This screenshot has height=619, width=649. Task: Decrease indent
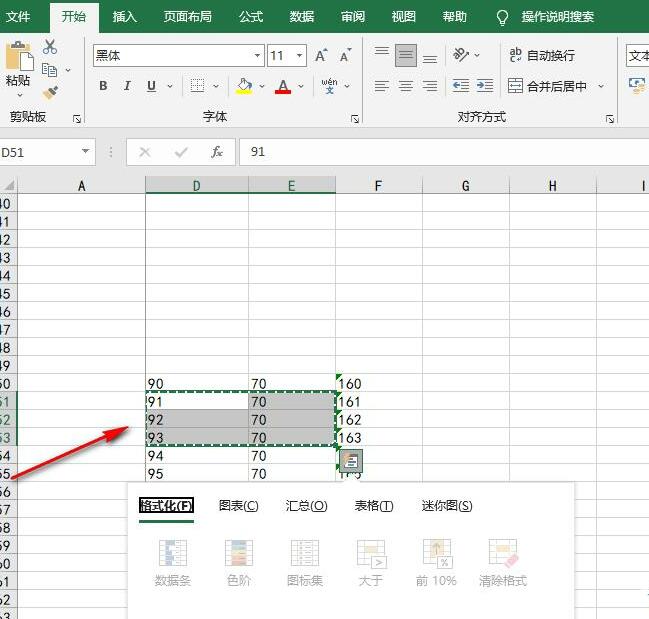461,86
